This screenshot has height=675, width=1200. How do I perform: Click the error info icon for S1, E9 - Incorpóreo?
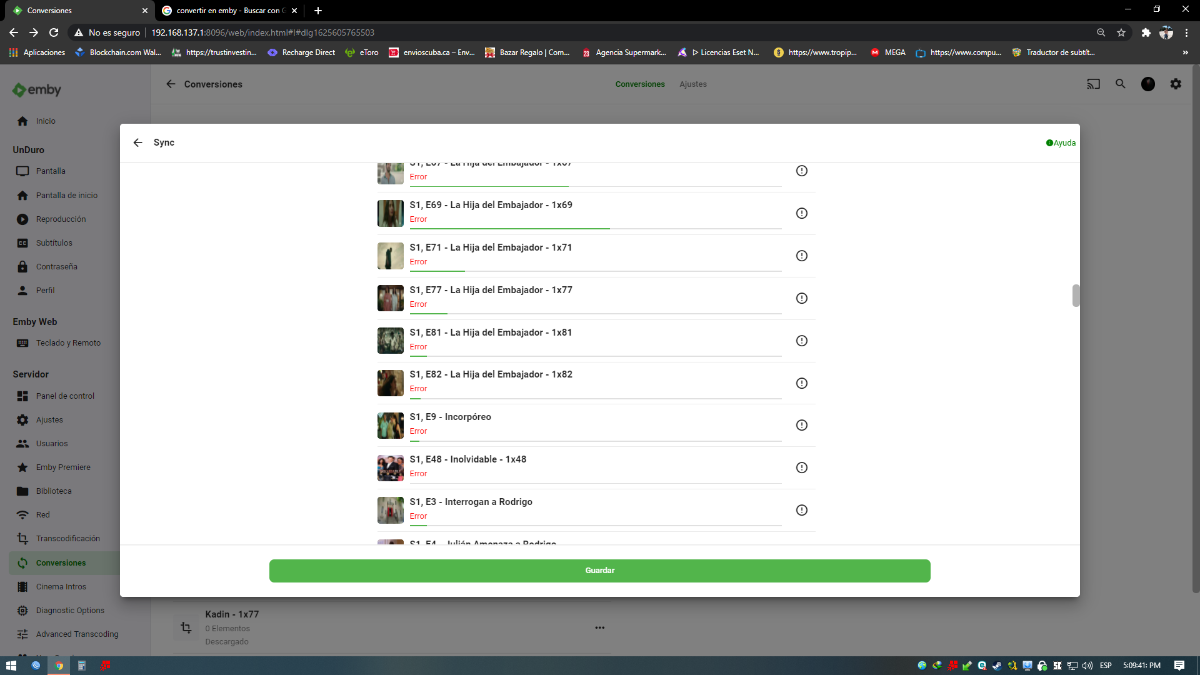tap(801, 424)
